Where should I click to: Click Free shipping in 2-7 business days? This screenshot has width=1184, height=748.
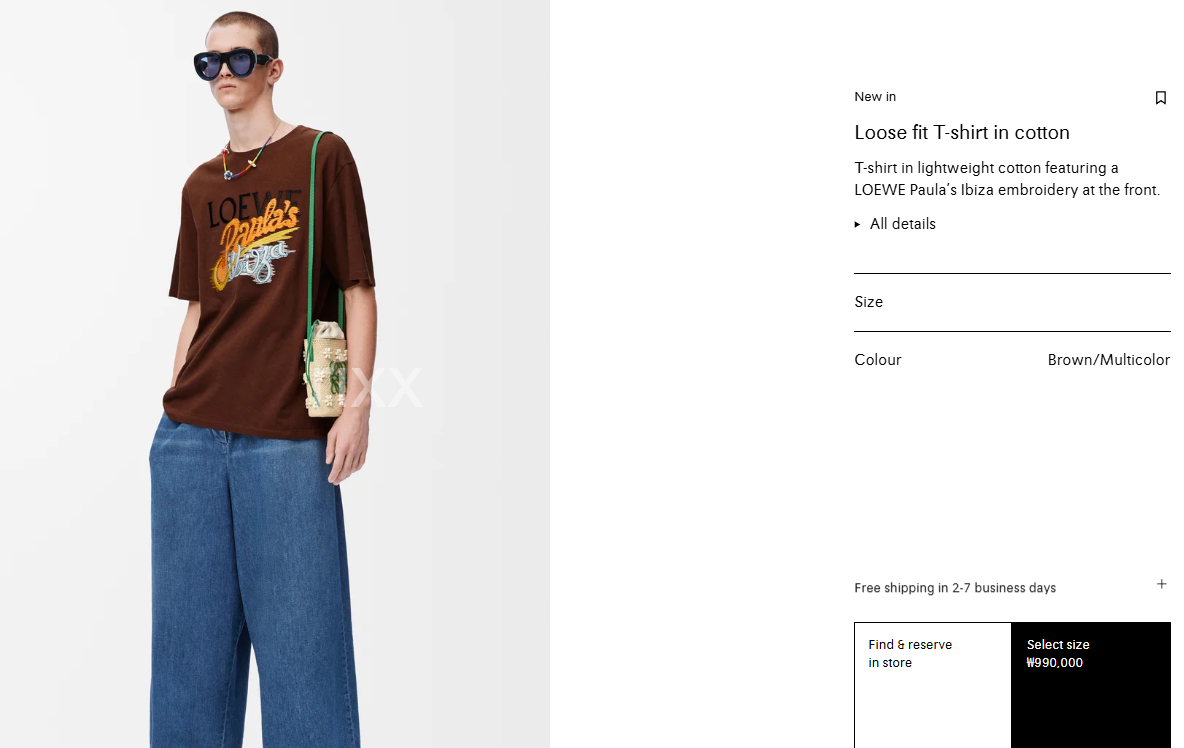click(x=954, y=587)
